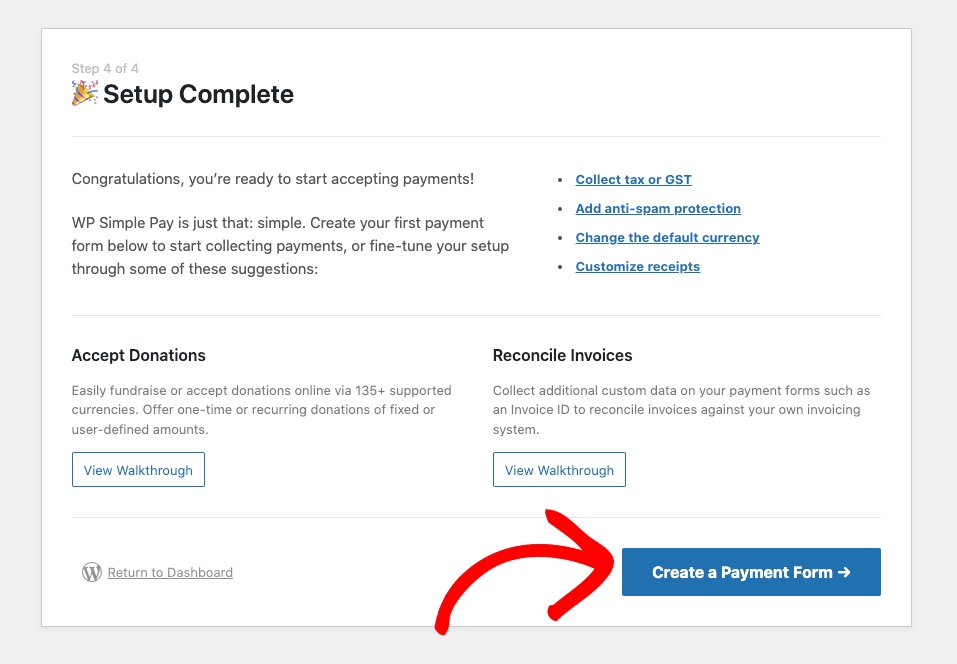This screenshot has height=664, width=957.
Task: Open the Collect tax or GST link
Action: (x=633, y=180)
